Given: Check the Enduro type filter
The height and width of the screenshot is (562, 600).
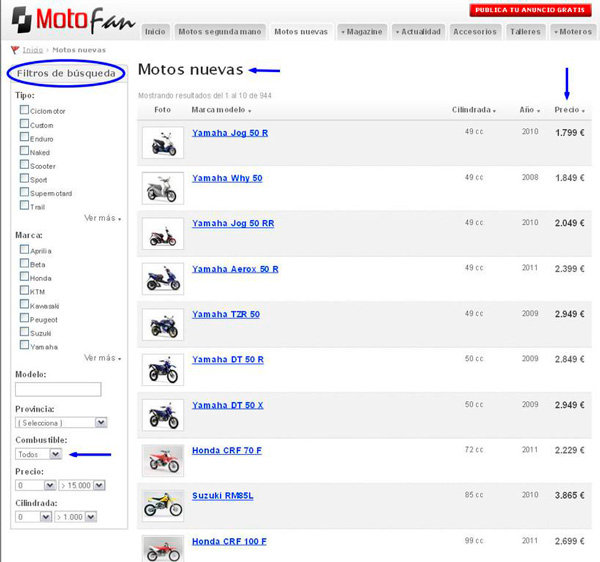Looking at the screenshot, I should [24, 137].
